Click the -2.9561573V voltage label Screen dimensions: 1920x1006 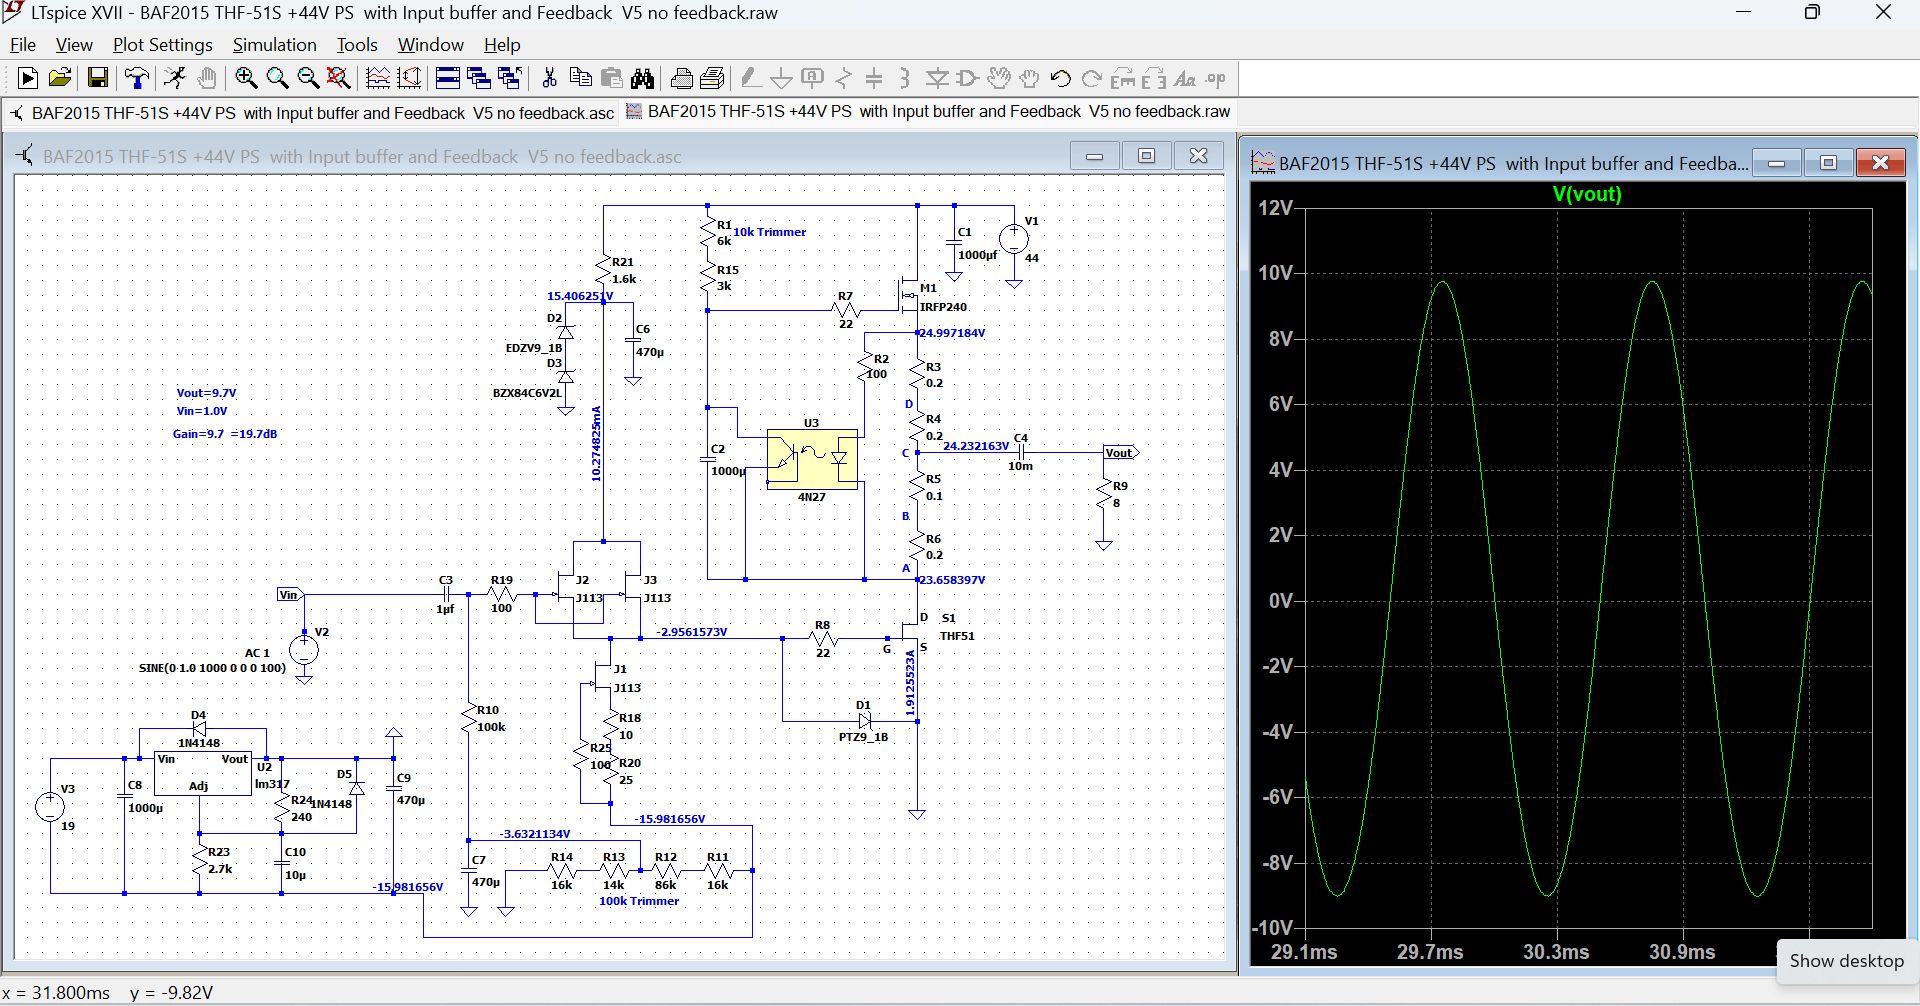(x=692, y=632)
